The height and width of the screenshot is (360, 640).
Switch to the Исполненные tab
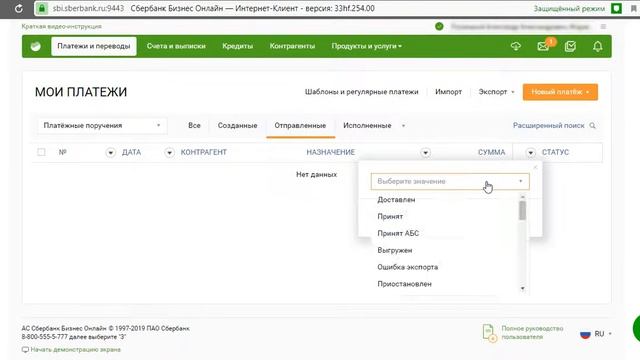pos(367,125)
